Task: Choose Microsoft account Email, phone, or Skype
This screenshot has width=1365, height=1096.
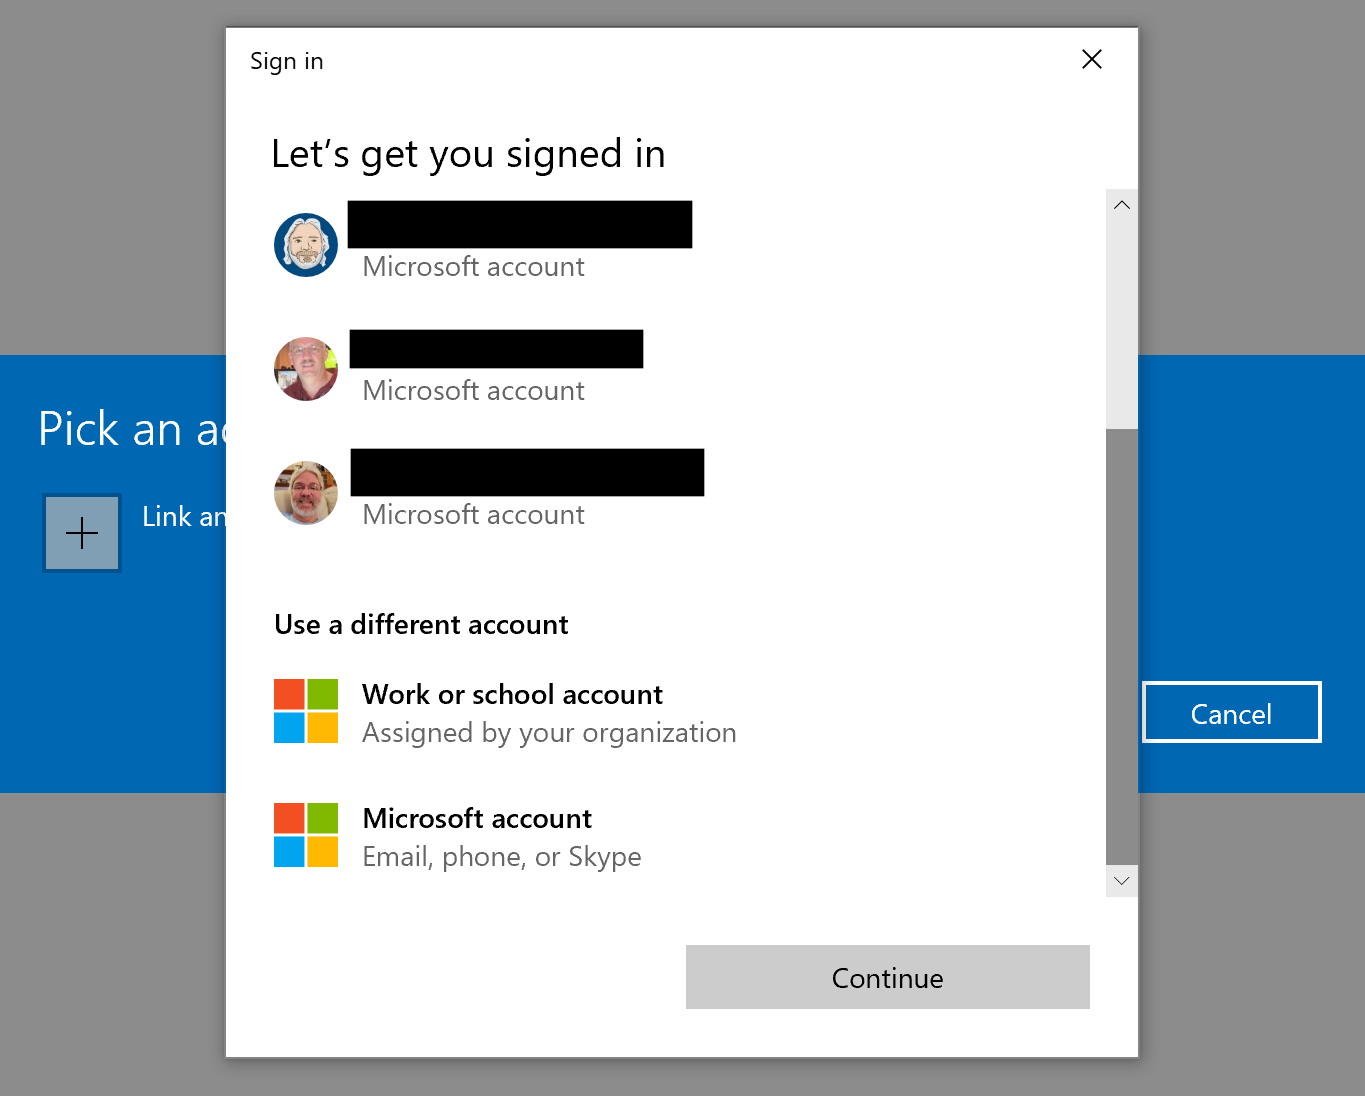Action: [477, 819]
